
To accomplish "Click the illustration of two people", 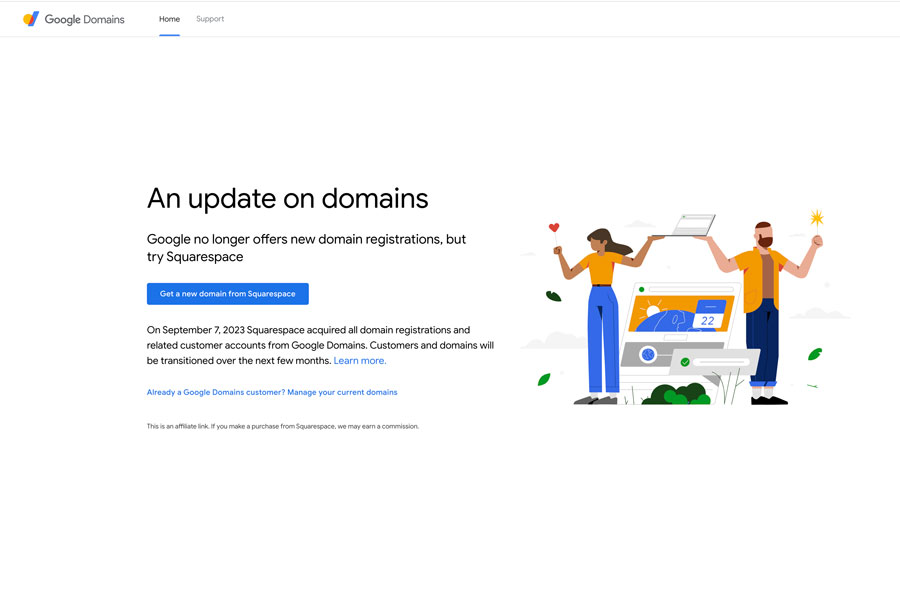I will [685, 308].
